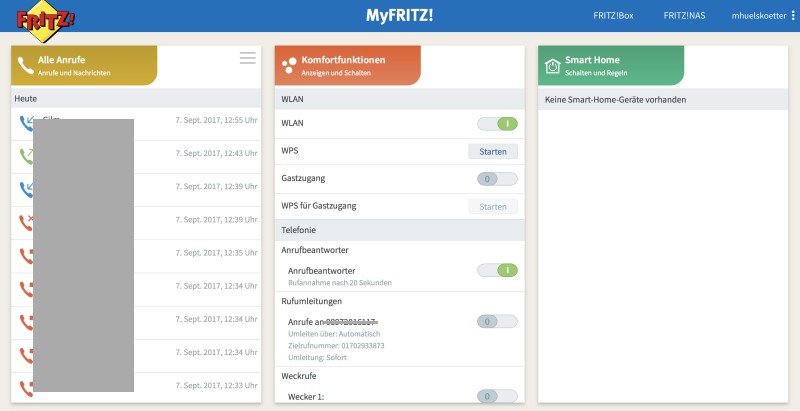Screen dimensions: 800x411
Task: Click Umleitung: Sofort text
Action: [x=317, y=357]
